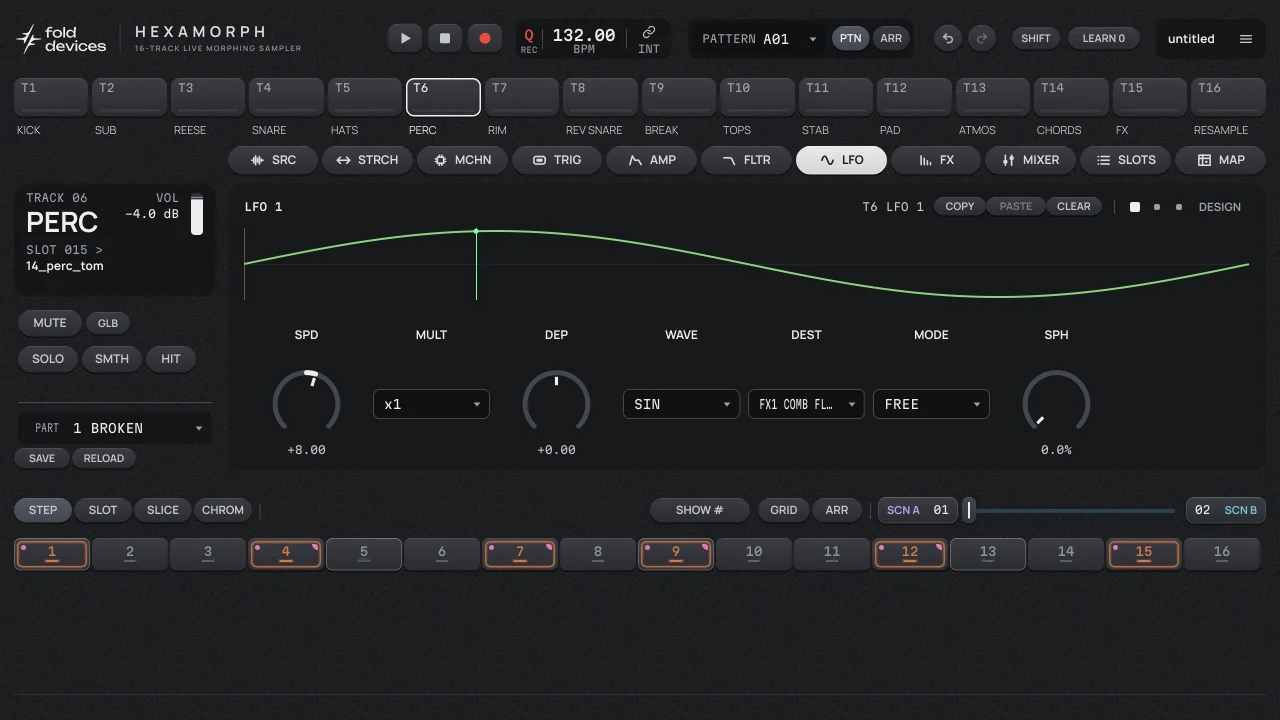This screenshot has width=1280, height=720.
Task: Mute the PERC track
Action: coord(50,323)
